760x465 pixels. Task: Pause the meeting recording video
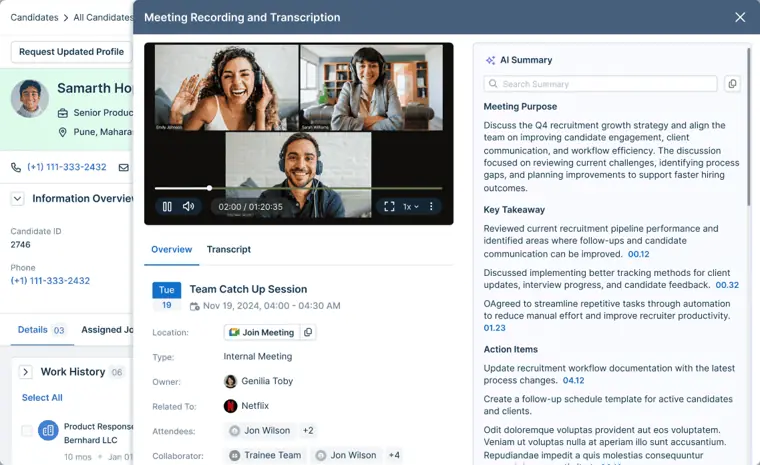tap(167, 207)
